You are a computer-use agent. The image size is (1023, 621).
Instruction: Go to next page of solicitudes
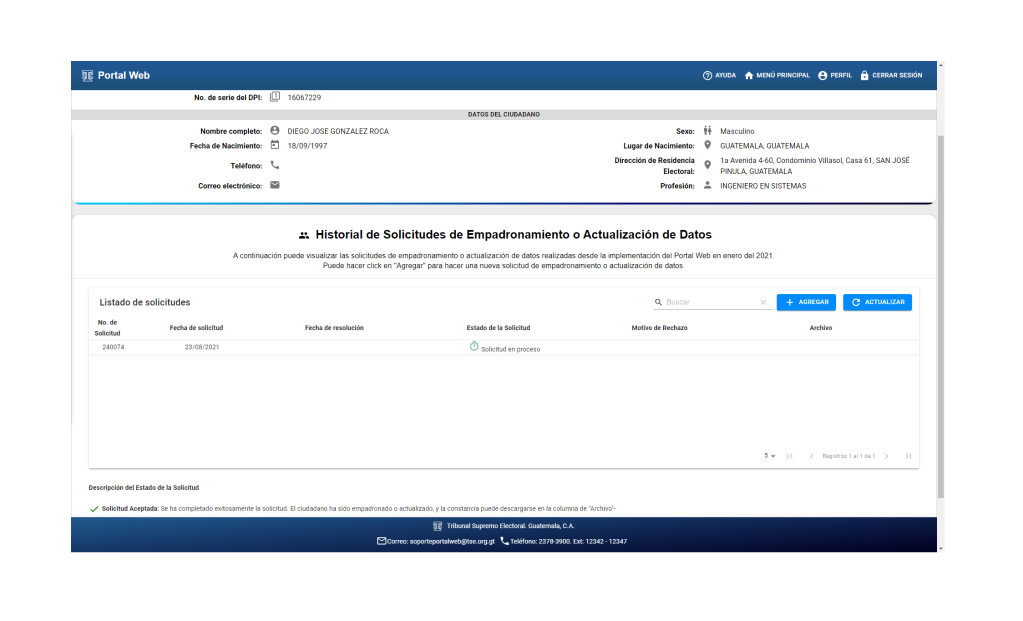pyautogui.click(x=886, y=456)
